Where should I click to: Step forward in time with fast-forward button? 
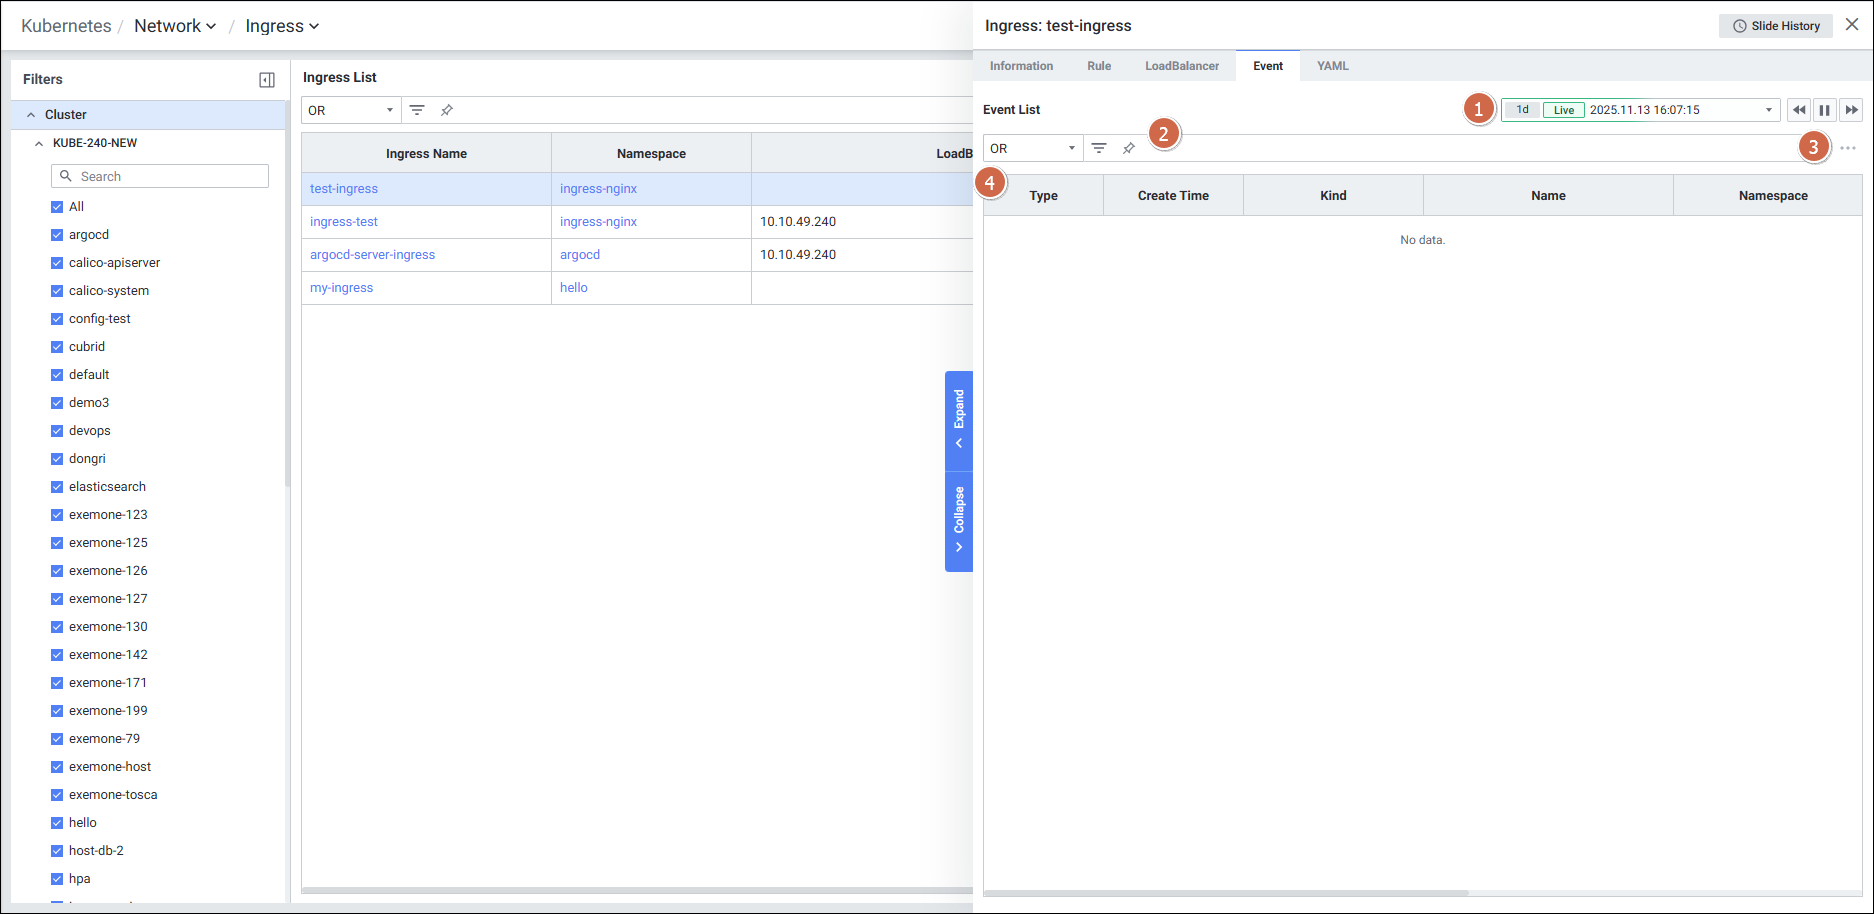click(x=1851, y=110)
